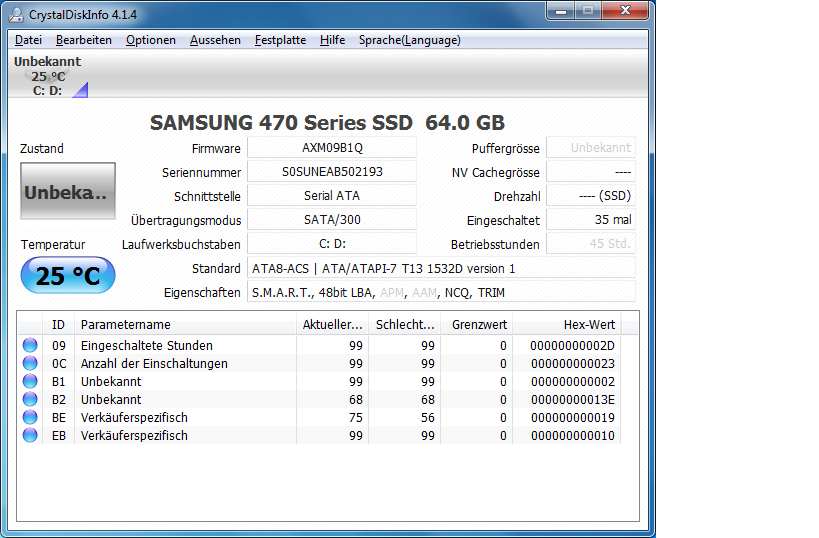Click status circle for Eingeschaltete Stunden
Screen dimensions: 819x538
pyautogui.click(x=30, y=345)
